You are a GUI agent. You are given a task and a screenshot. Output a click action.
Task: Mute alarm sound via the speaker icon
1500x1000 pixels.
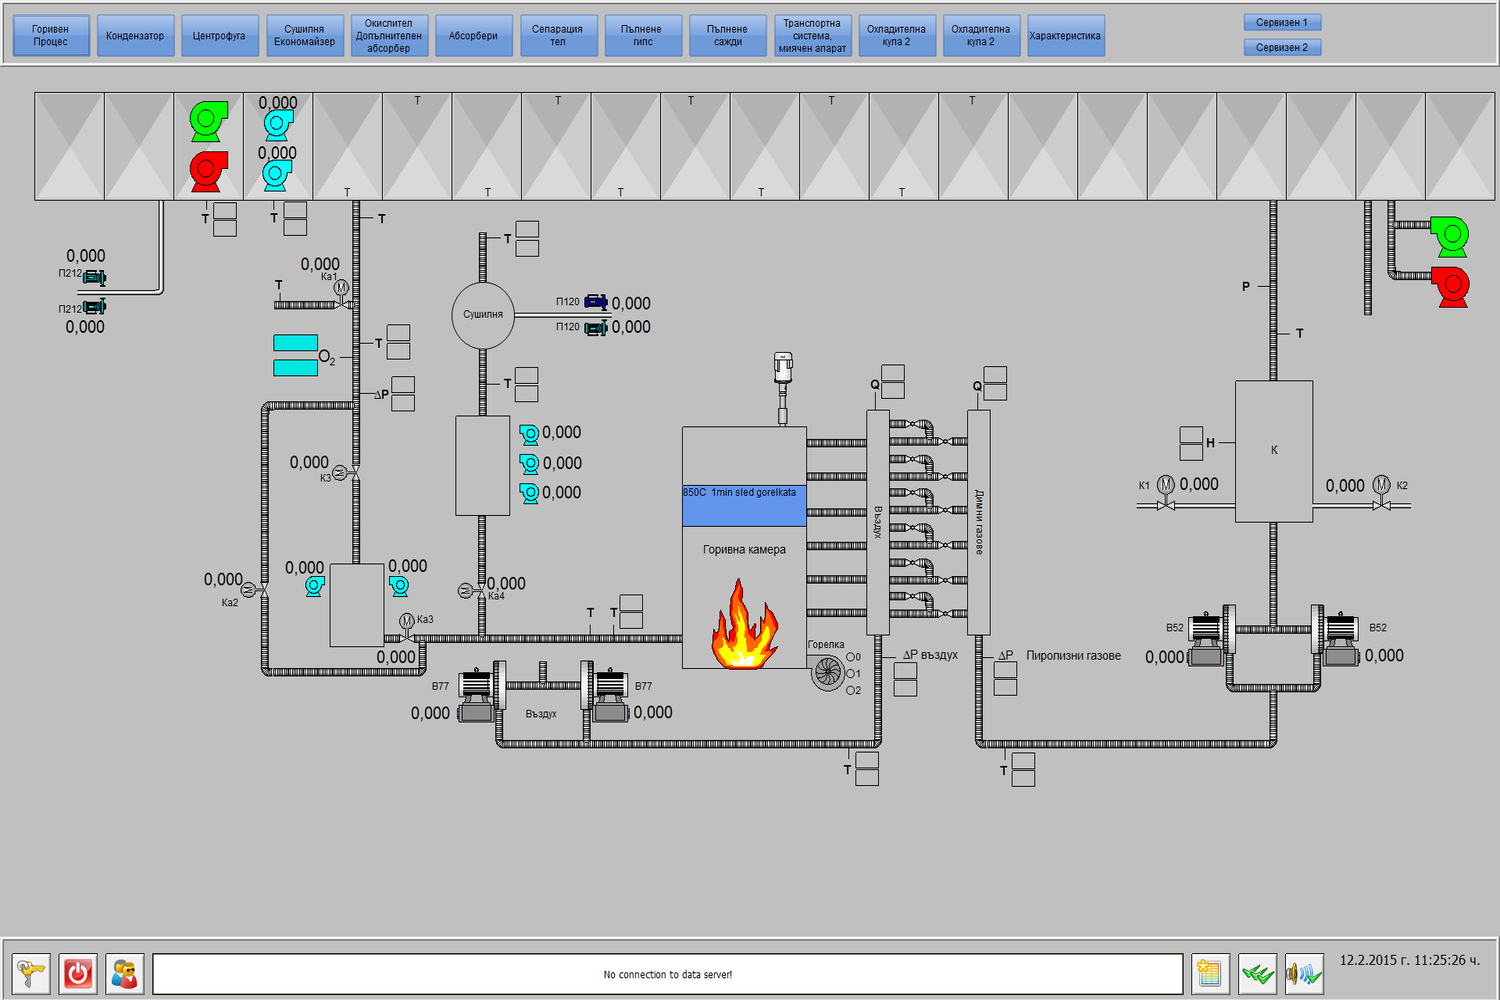coord(1304,973)
